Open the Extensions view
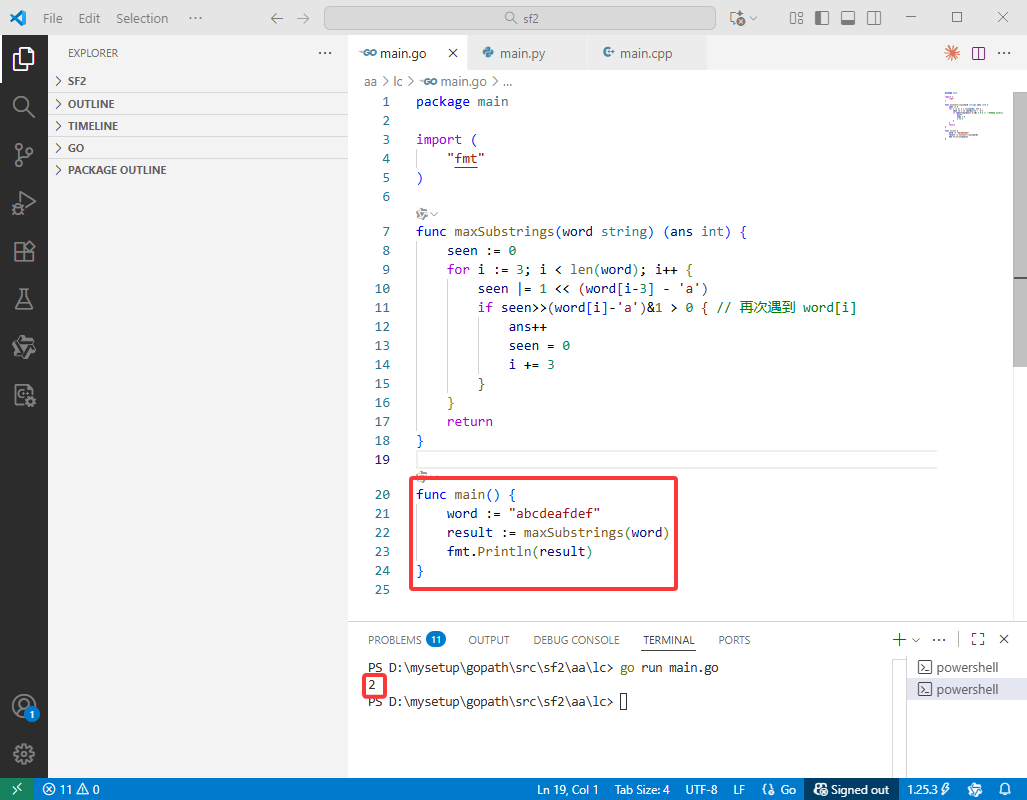 [24, 252]
